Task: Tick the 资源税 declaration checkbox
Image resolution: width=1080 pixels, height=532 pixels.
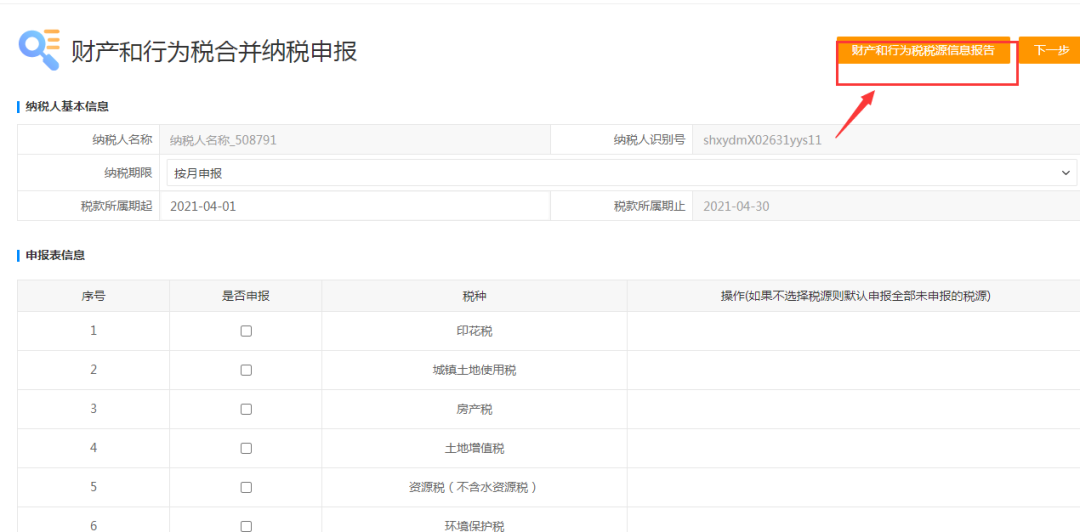Action: 246,487
